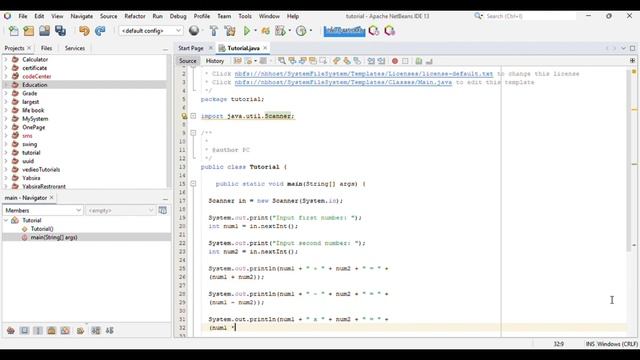640x360 pixels.
Task: Click the Redo arrow icon
Action: coord(100,31)
